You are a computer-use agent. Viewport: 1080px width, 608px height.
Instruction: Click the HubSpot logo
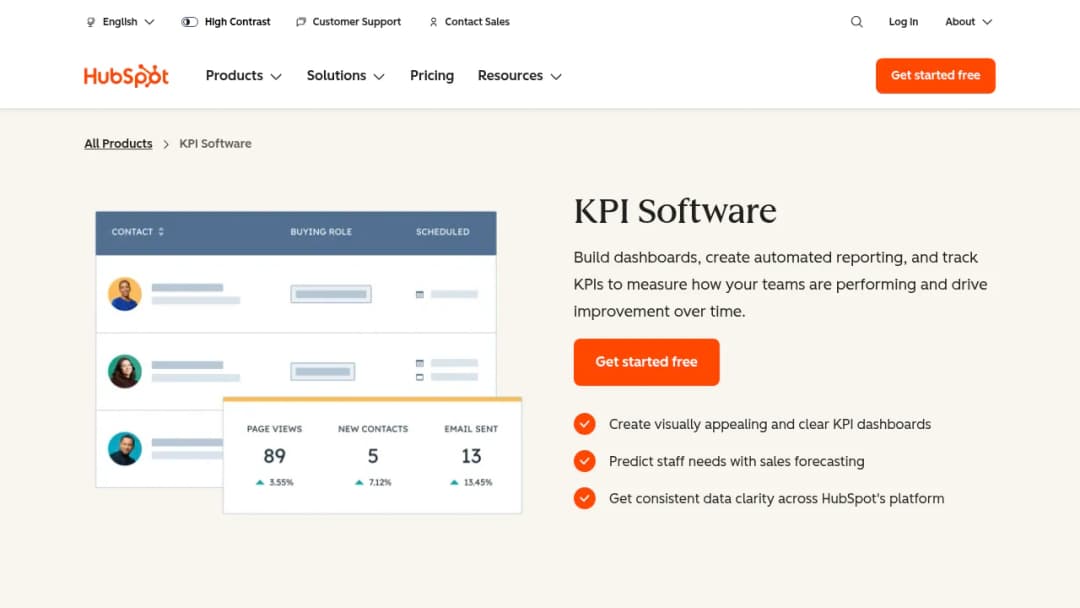[x=126, y=76]
